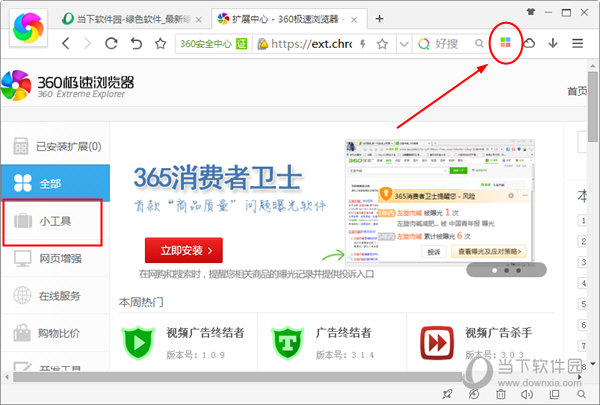Open the browser main menu
This screenshot has width=600, height=405.
577,43
